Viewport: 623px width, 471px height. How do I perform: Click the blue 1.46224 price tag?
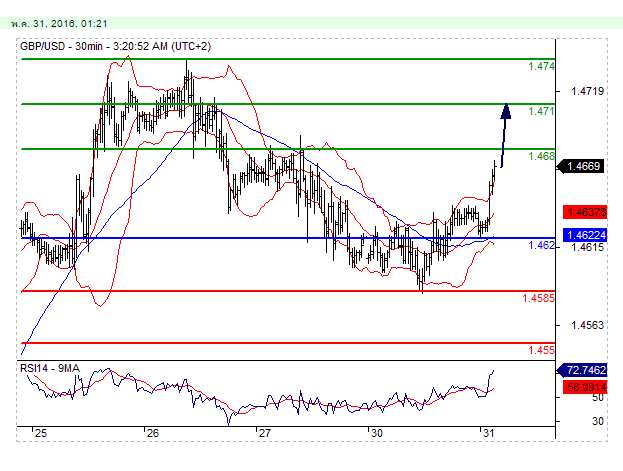tap(585, 235)
